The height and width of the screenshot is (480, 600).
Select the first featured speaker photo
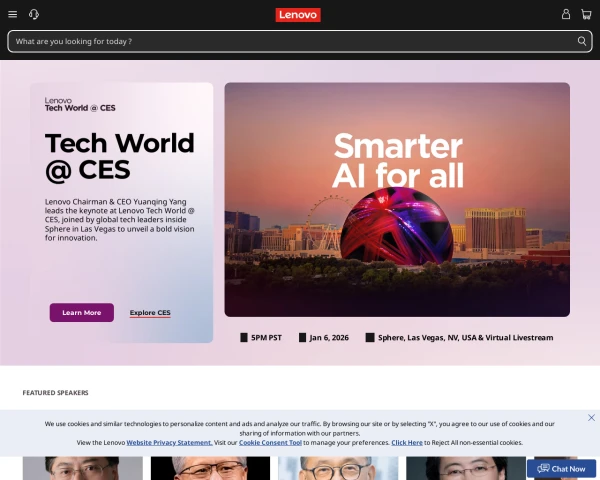tap(83, 468)
